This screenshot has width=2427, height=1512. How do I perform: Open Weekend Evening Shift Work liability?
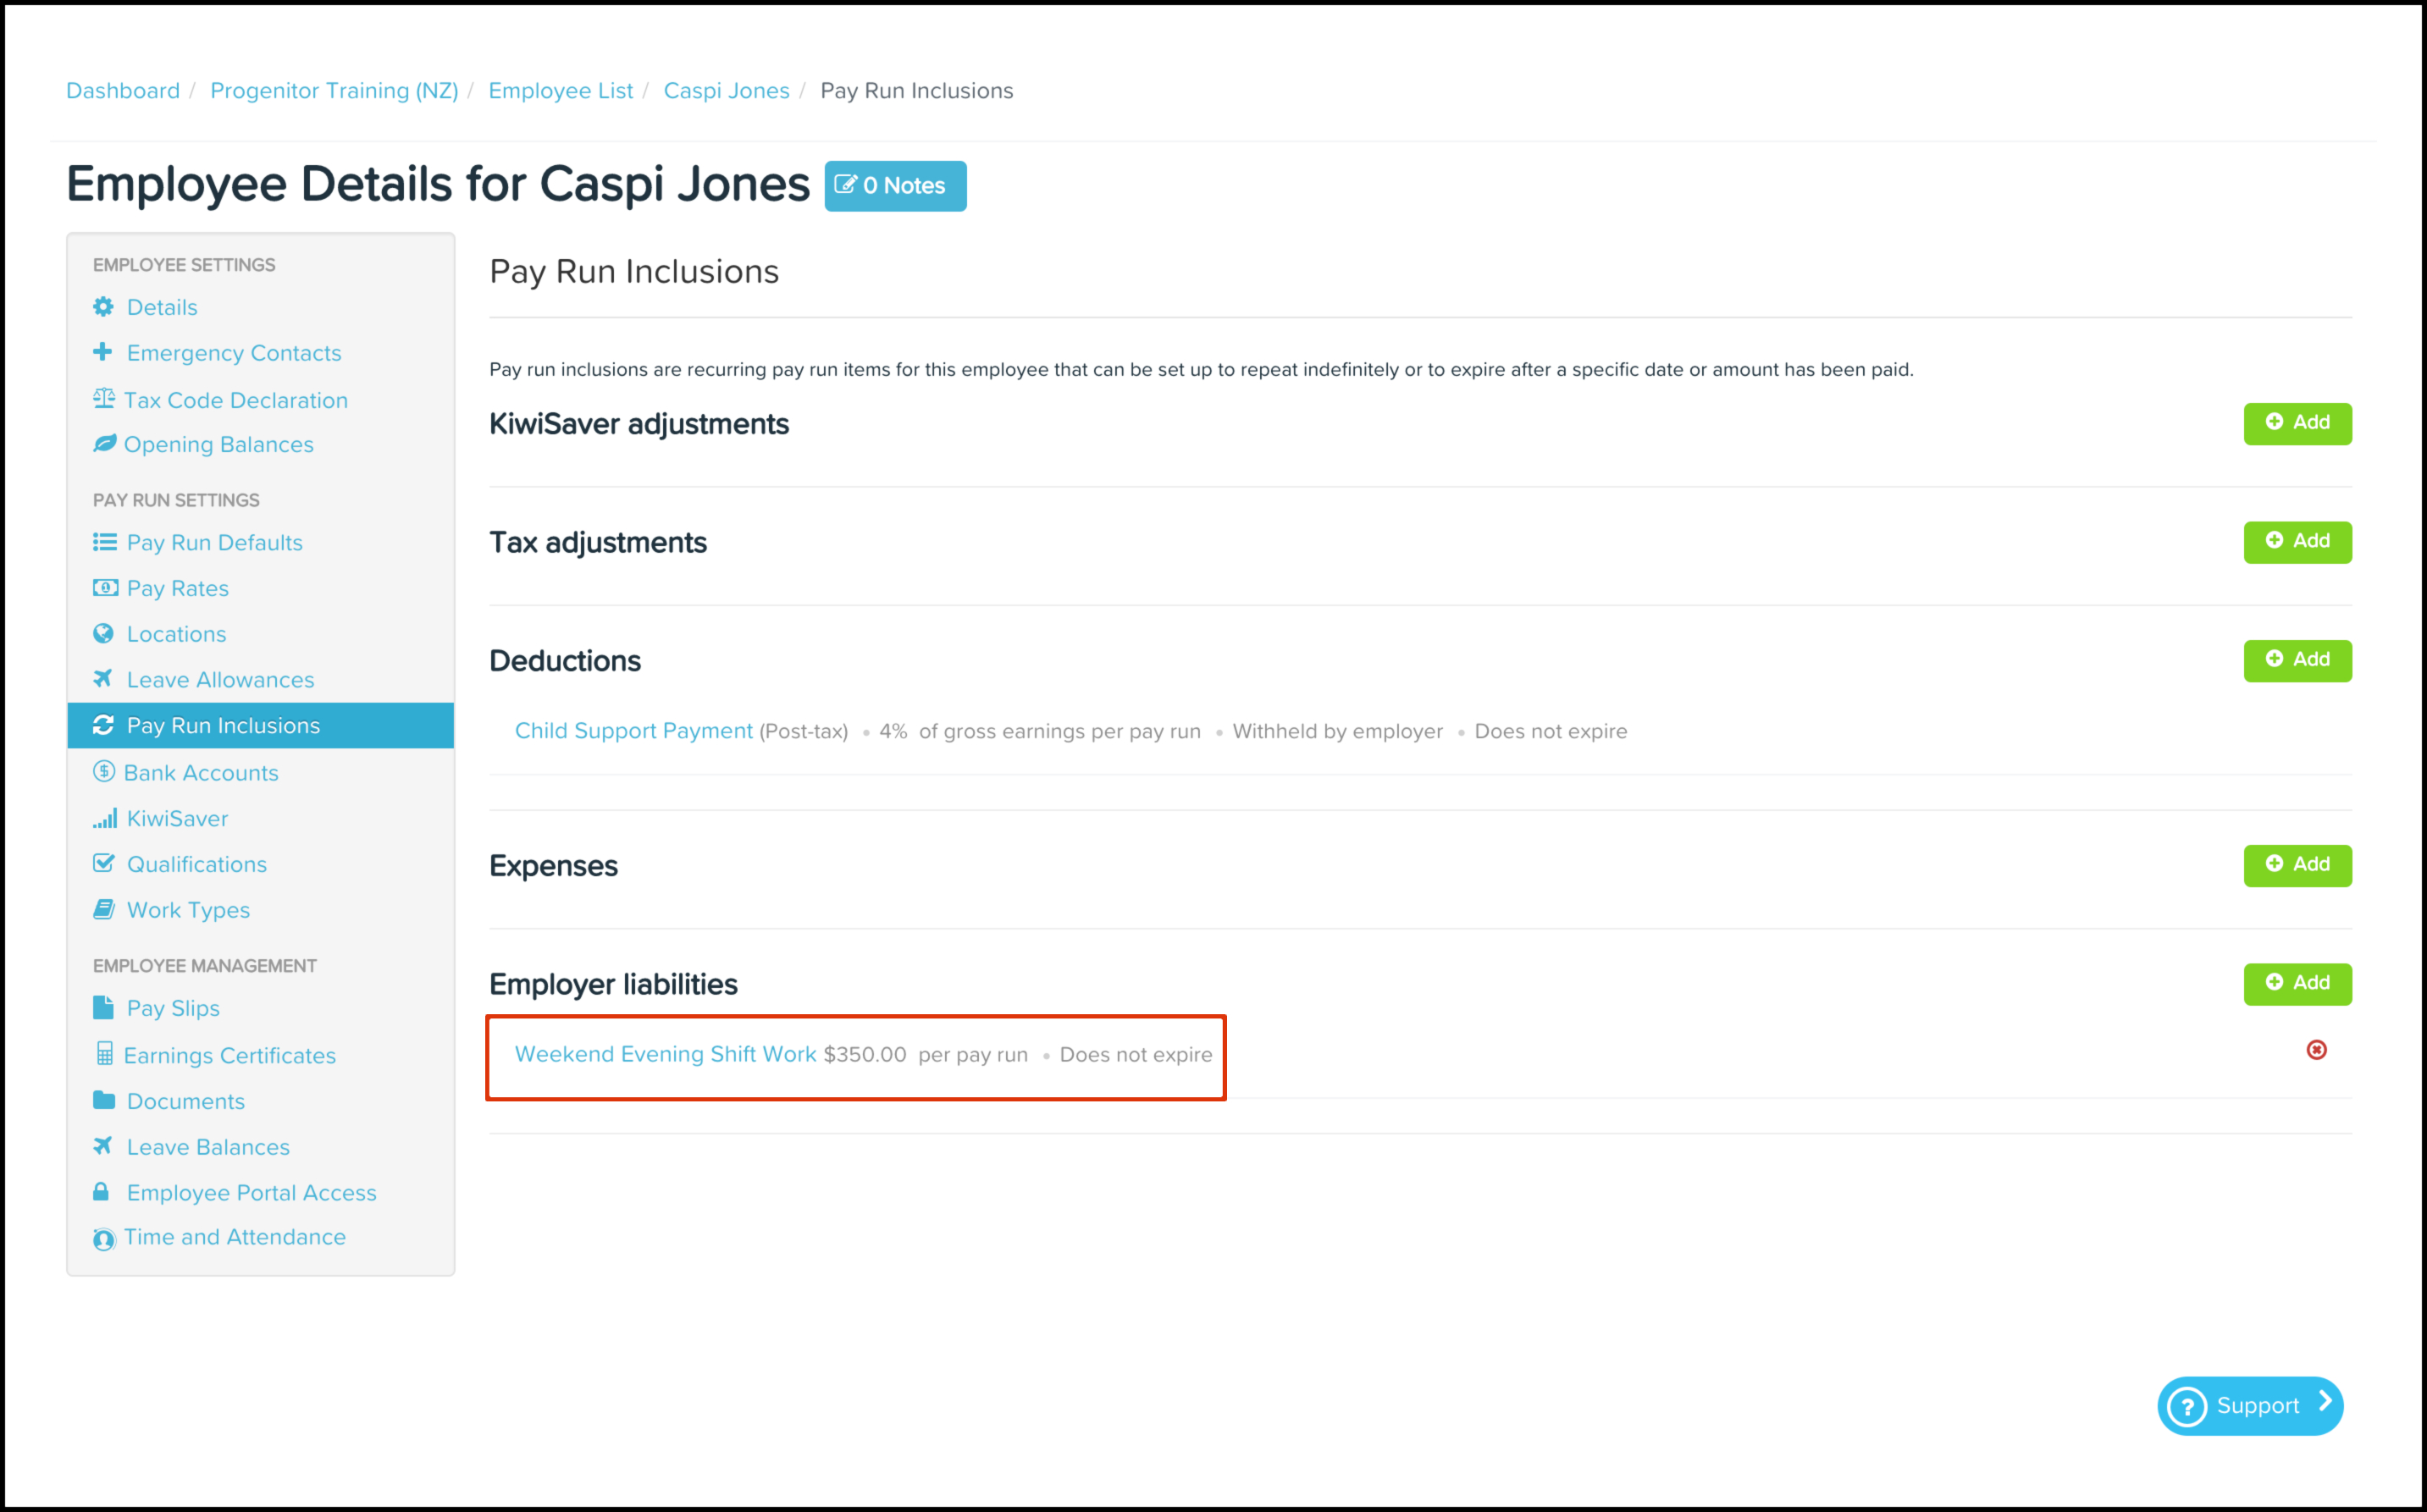[665, 1054]
